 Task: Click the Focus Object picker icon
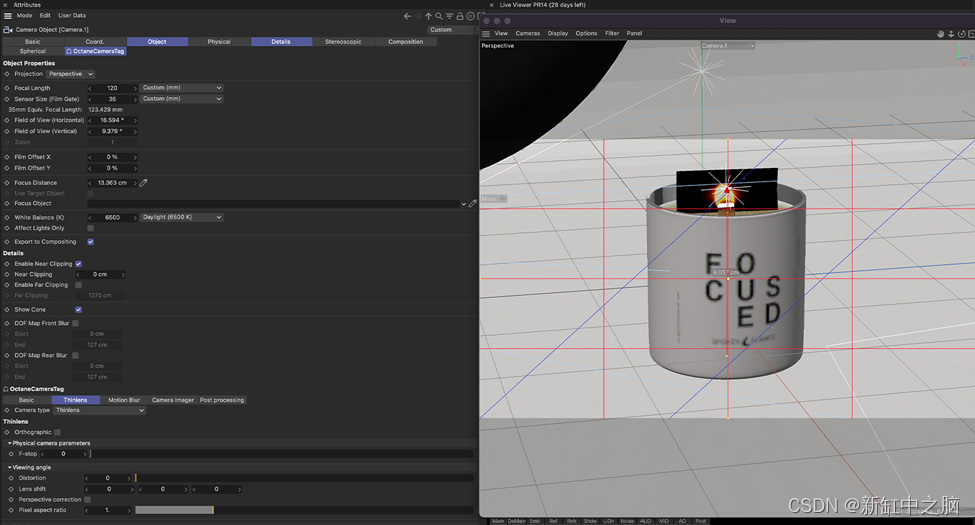tap(473, 203)
